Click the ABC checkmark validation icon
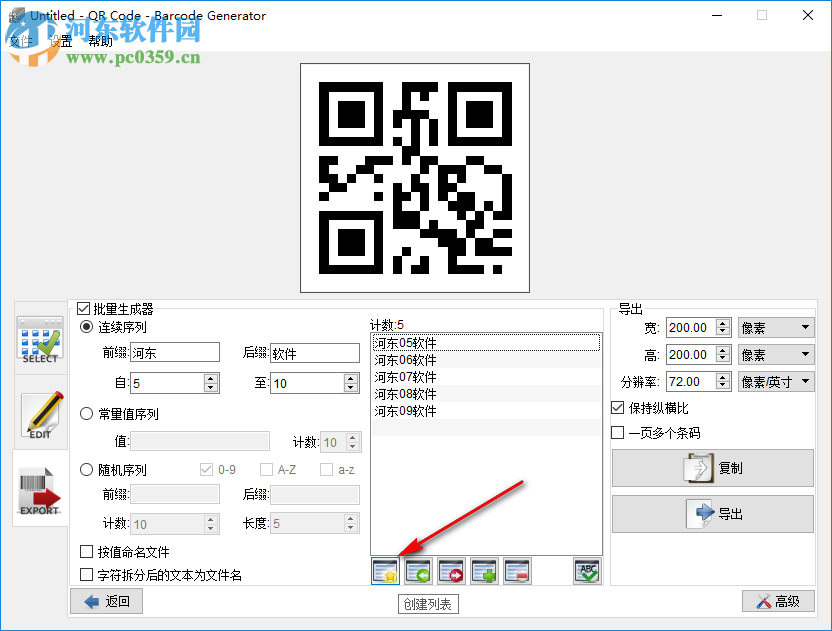The image size is (832, 631). pyautogui.click(x=585, y=570)
